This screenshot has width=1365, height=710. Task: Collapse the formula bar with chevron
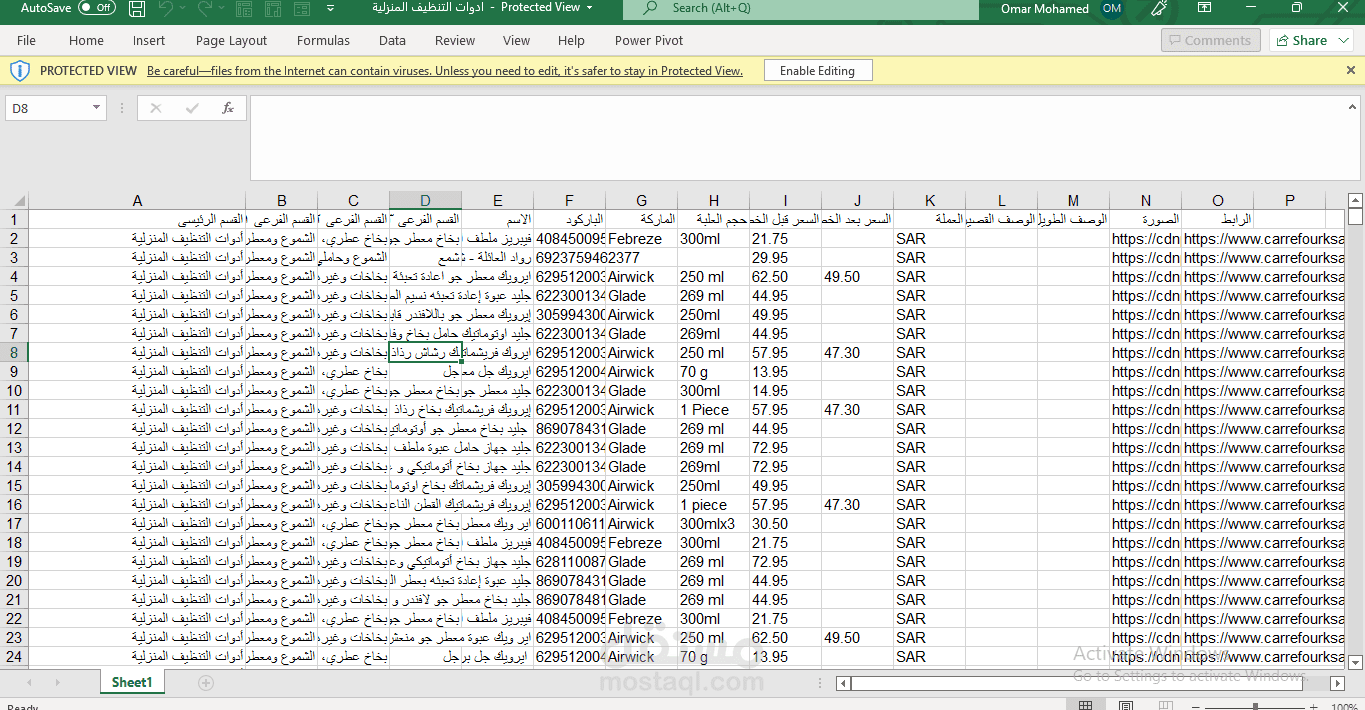(x=1352, y=107)
